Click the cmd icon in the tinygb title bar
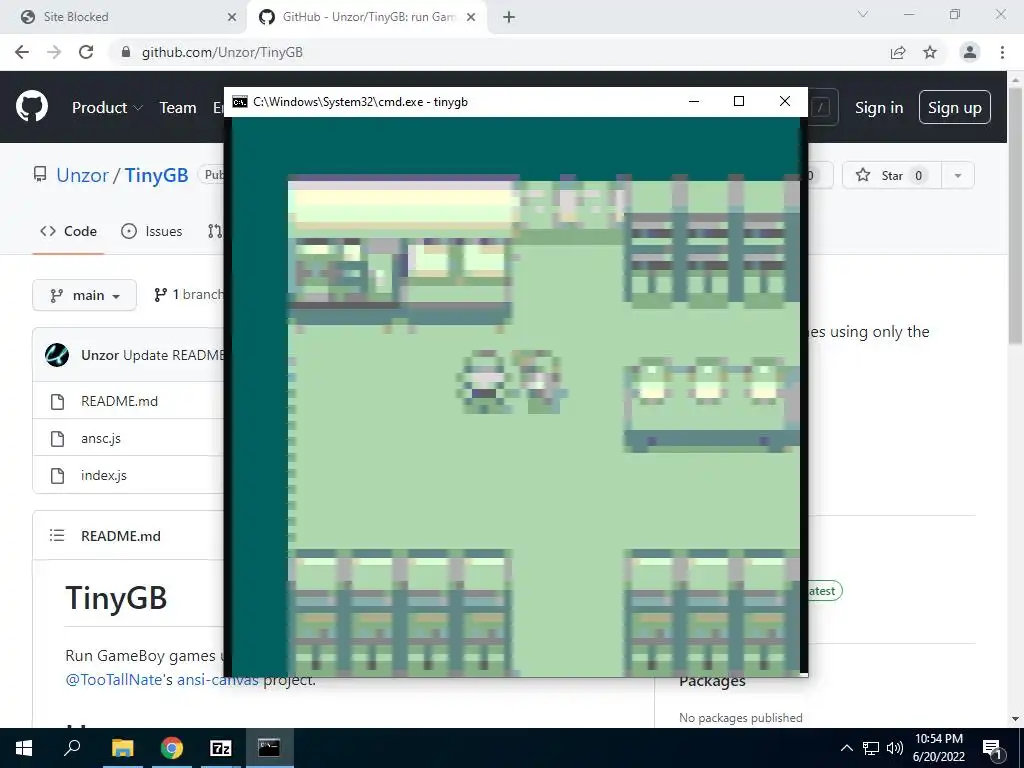This screenshot has width=1024, height=768. pyautogui.click(x=240, y=101)
